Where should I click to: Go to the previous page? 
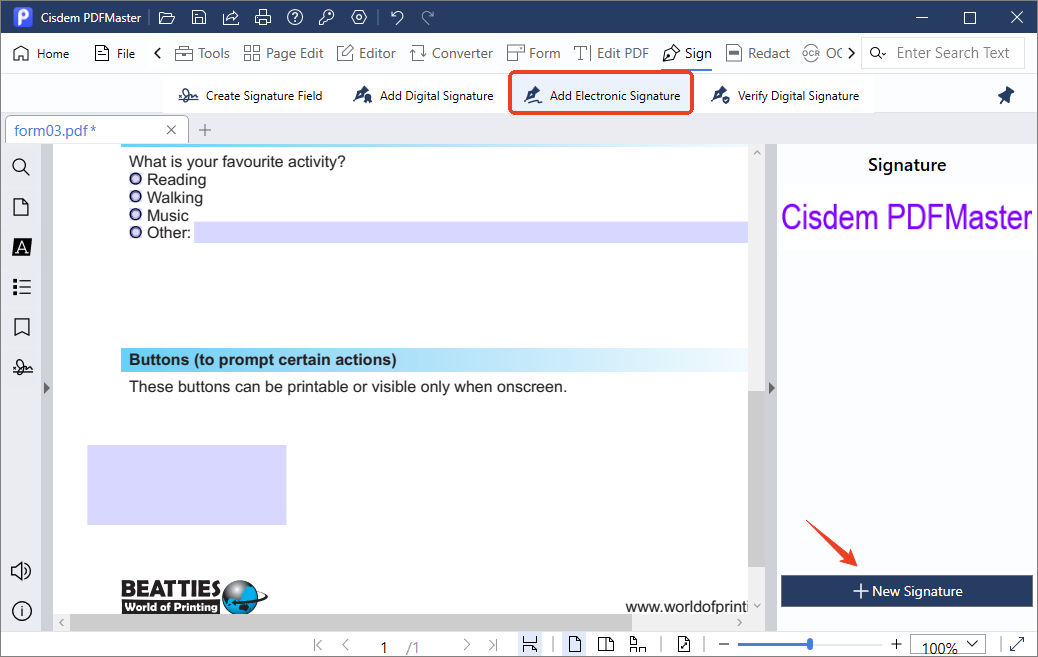click(345, 644)
